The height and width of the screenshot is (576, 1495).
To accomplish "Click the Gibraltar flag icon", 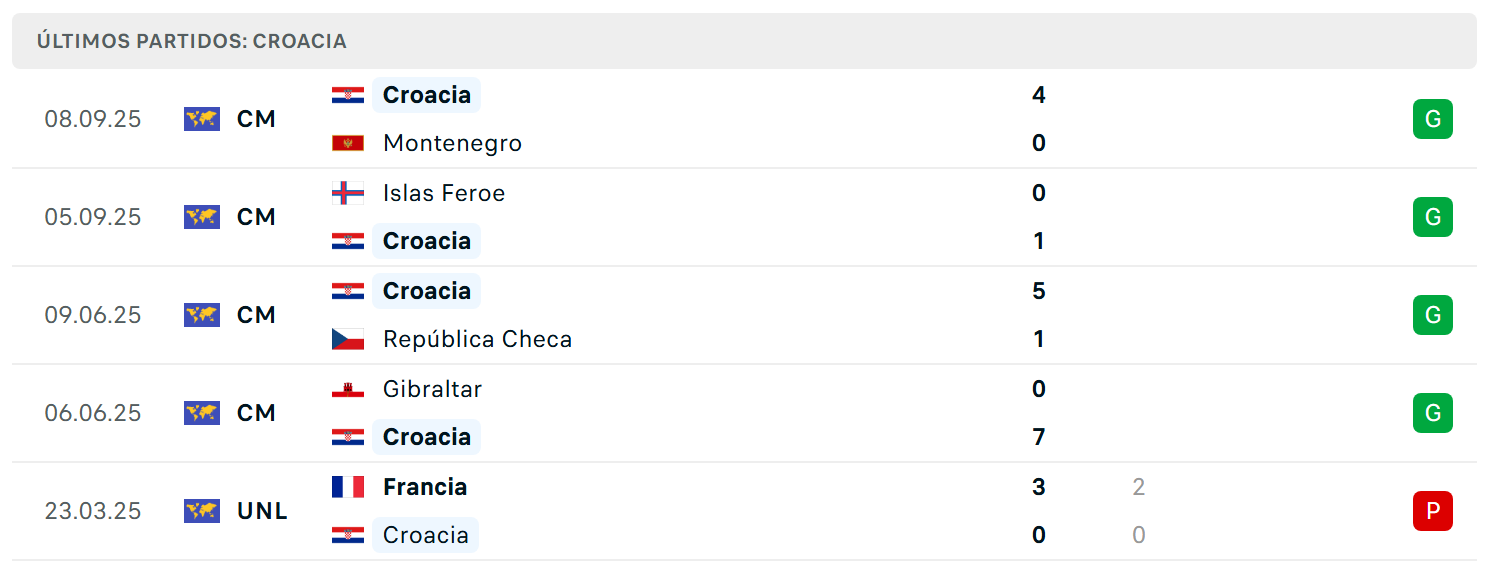I will 348,389.
